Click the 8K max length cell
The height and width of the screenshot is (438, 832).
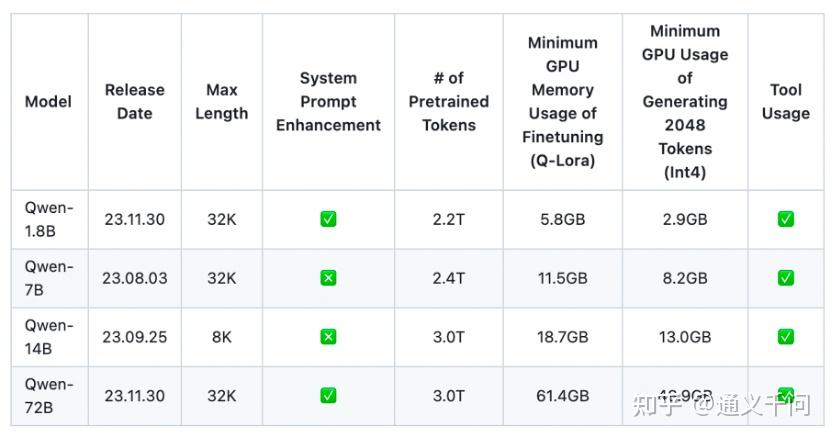(221, 337)
